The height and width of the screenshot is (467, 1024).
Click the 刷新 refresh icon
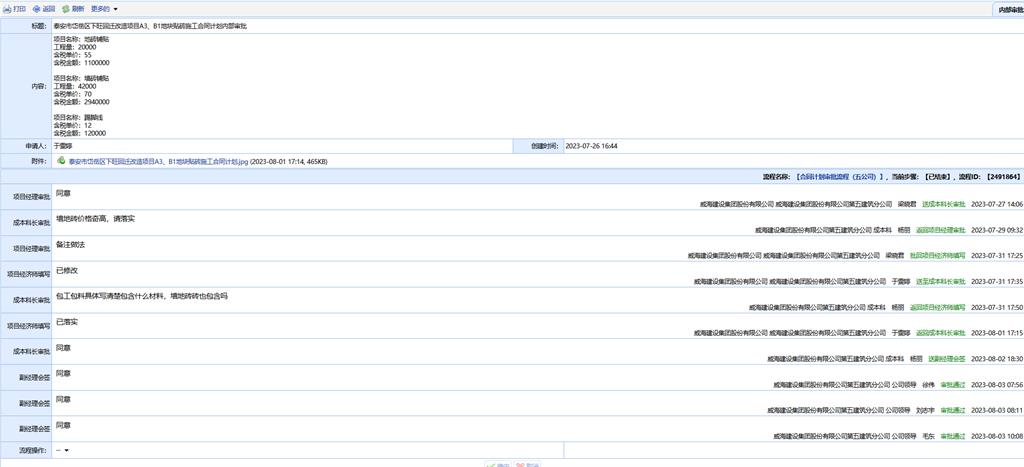[66, 8]
